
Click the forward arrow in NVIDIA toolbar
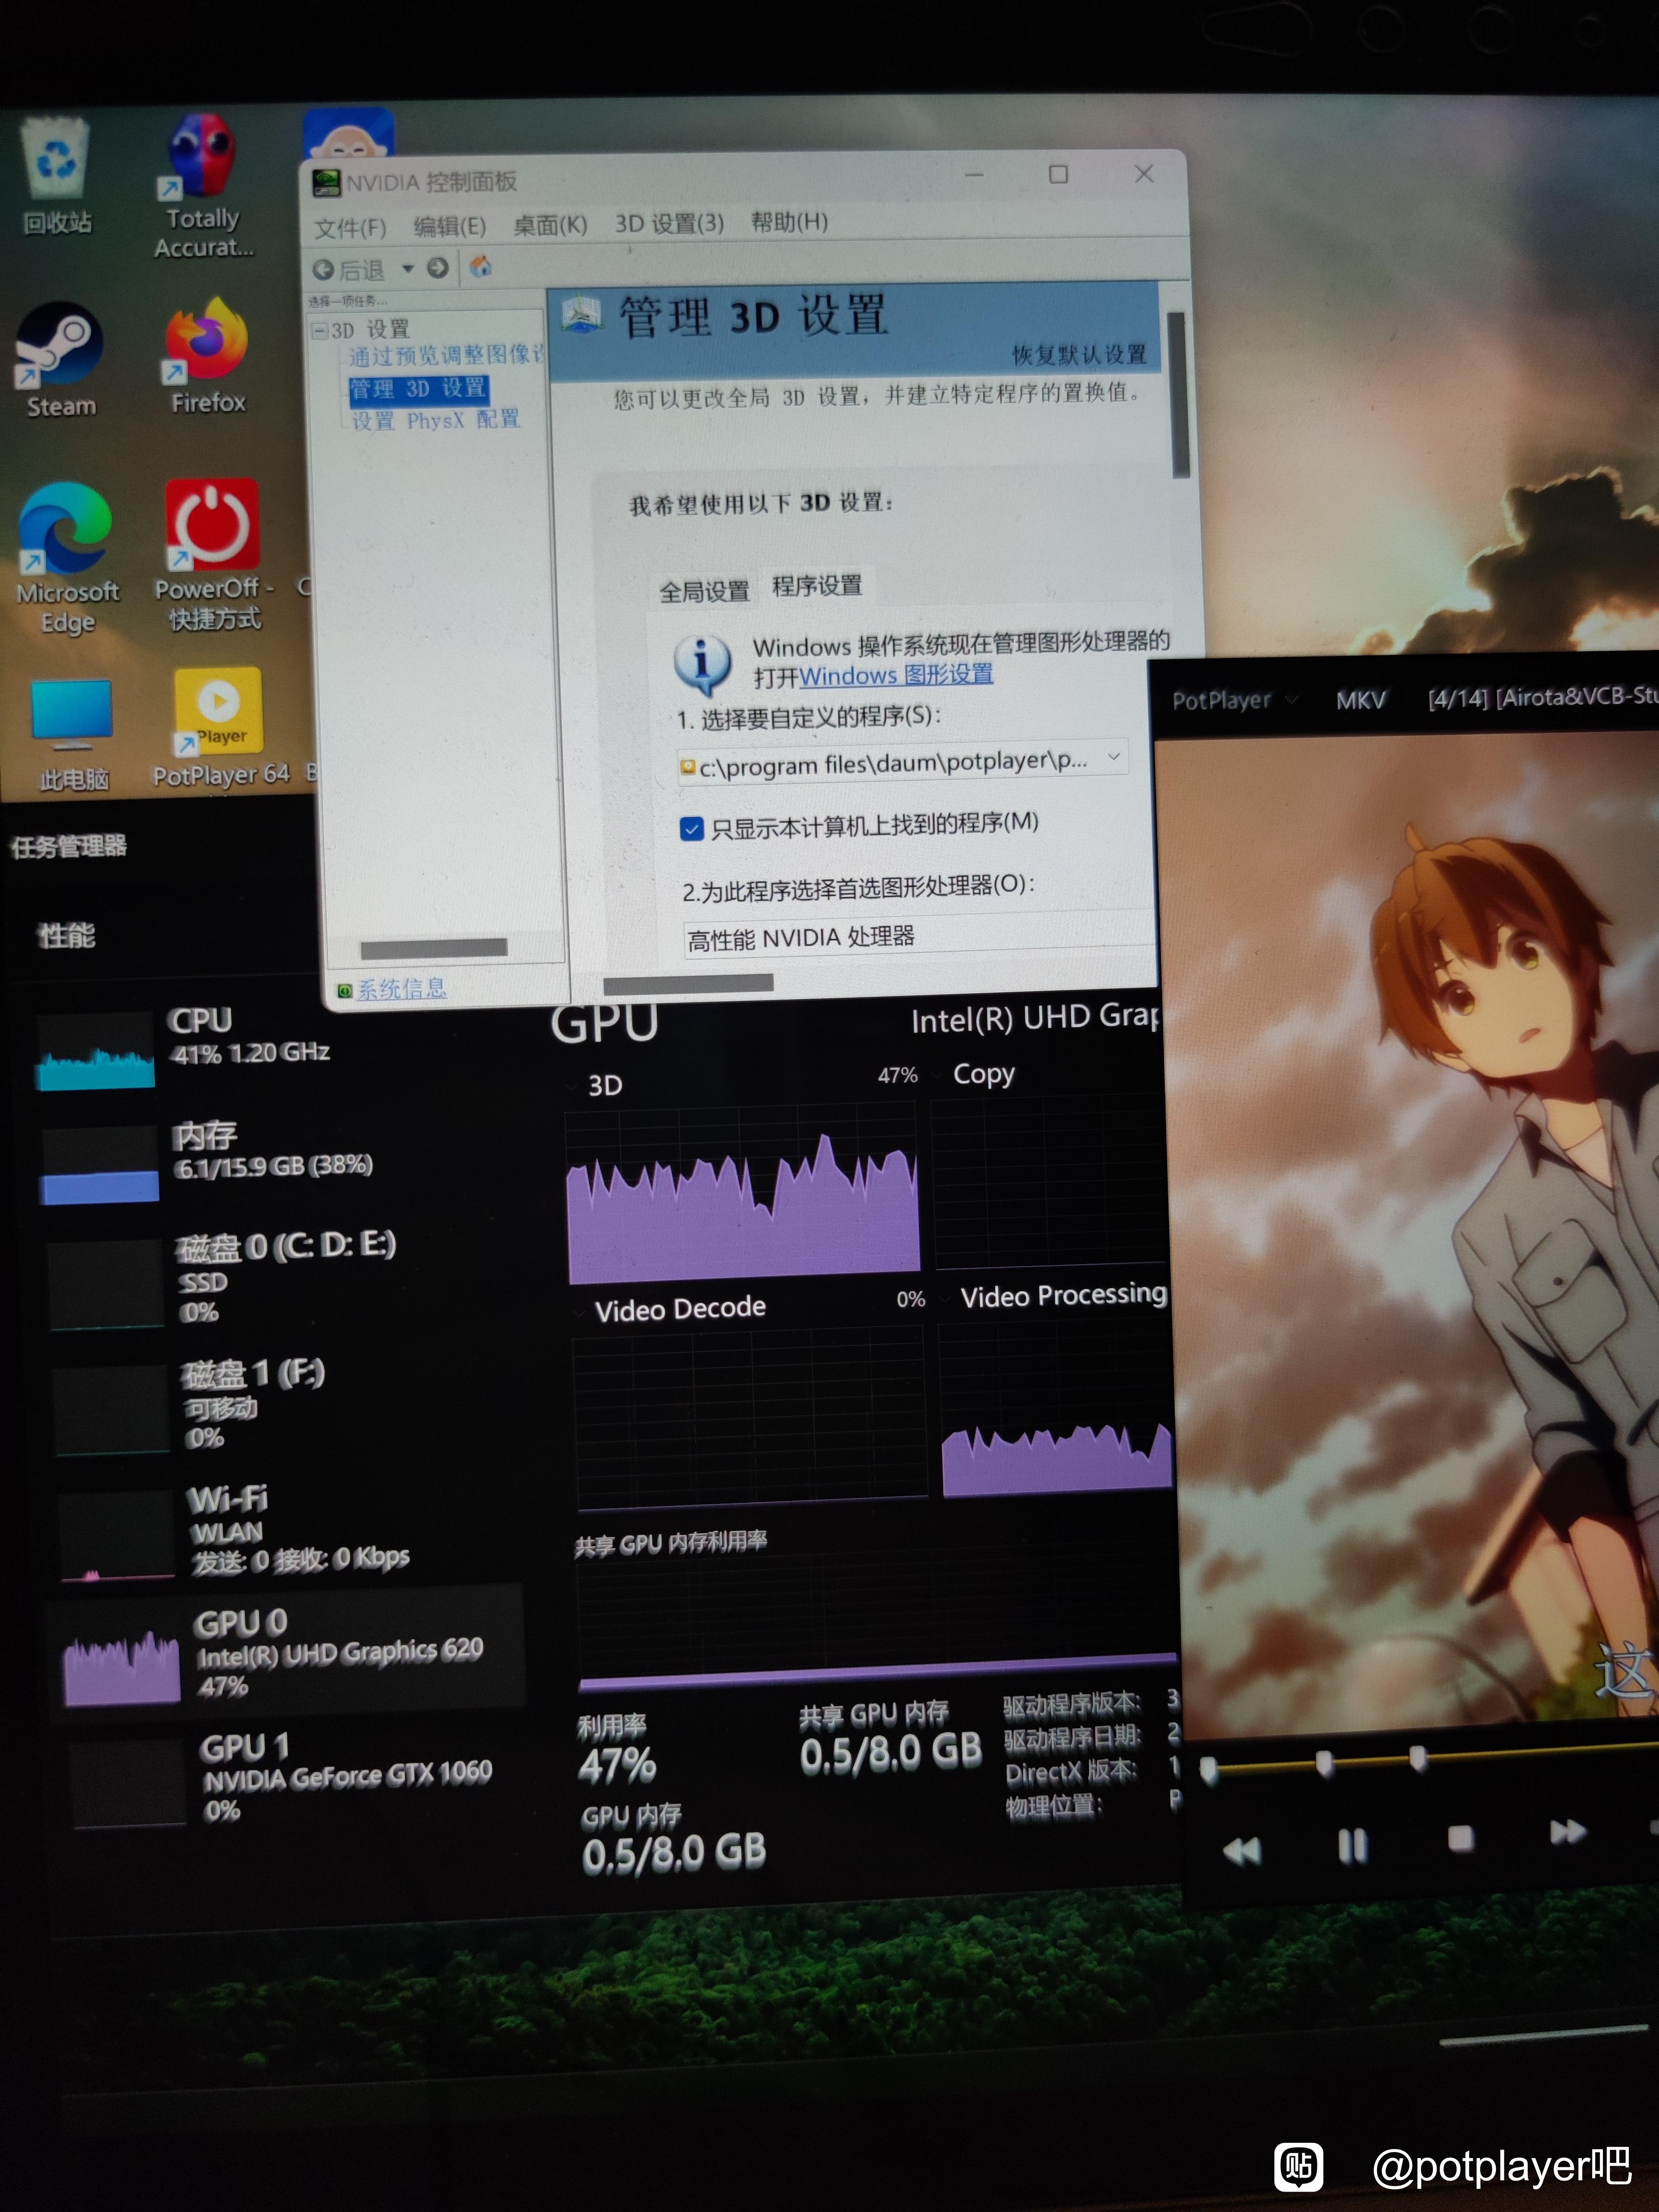click(x=438, y=268)
